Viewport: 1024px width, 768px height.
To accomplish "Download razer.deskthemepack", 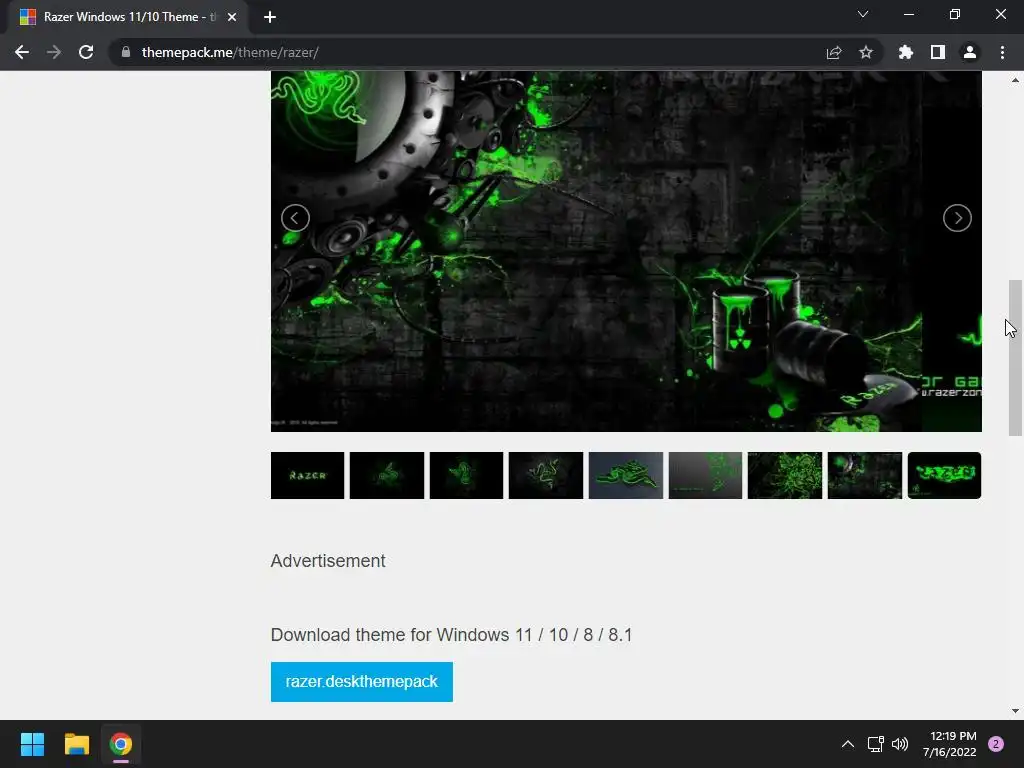I will tap(362, 682).
